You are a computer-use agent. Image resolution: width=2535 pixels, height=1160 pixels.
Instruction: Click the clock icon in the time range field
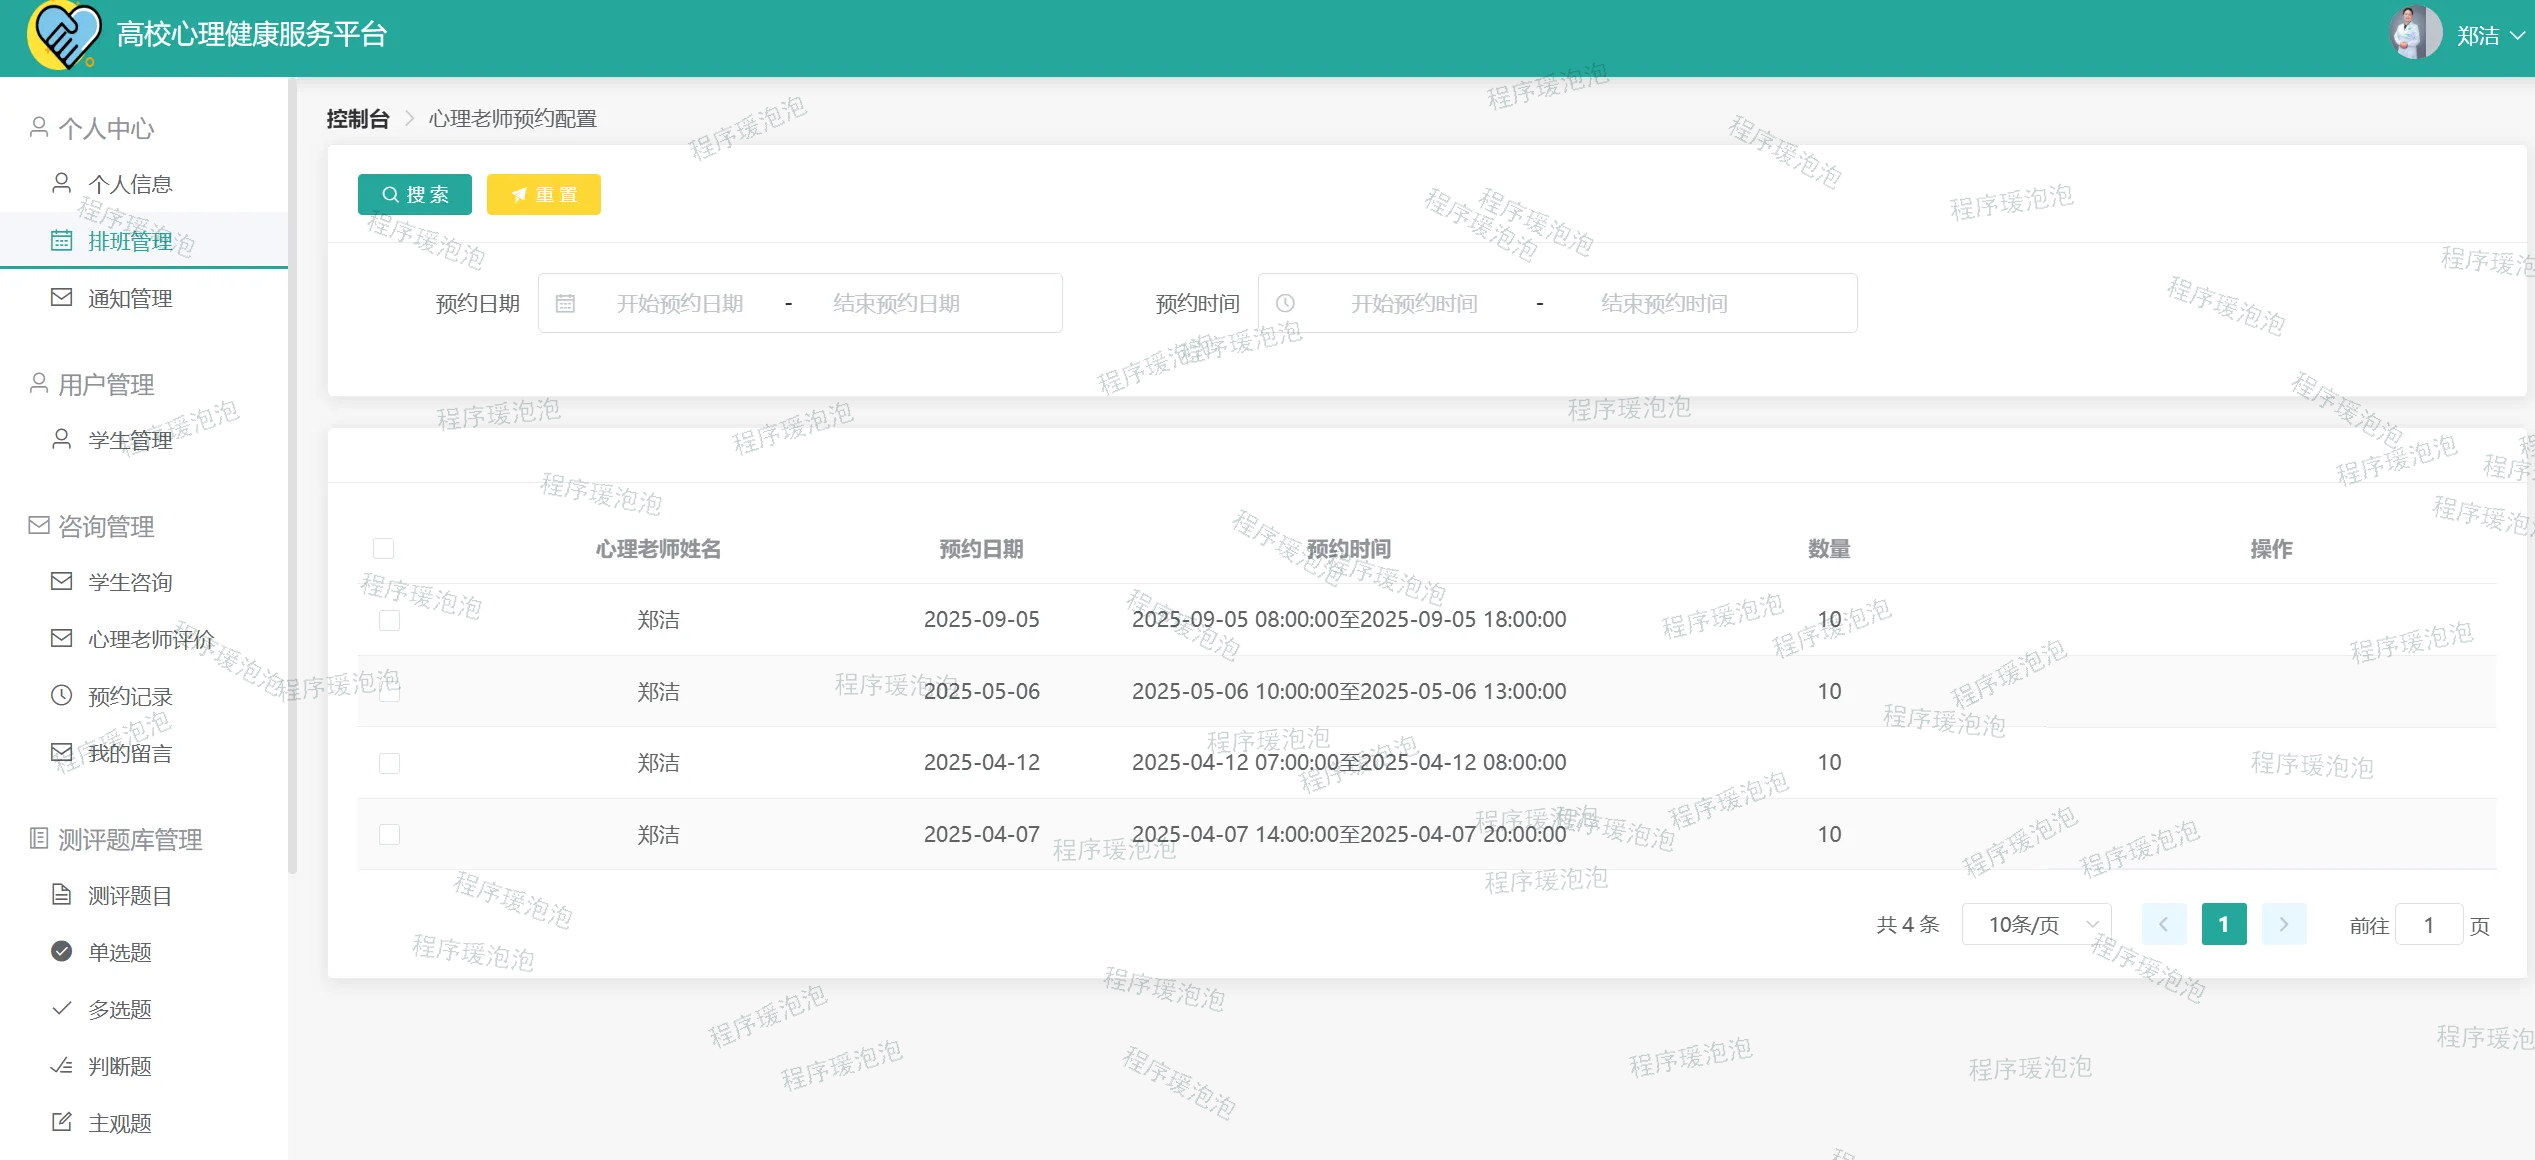coord(1285,303)
